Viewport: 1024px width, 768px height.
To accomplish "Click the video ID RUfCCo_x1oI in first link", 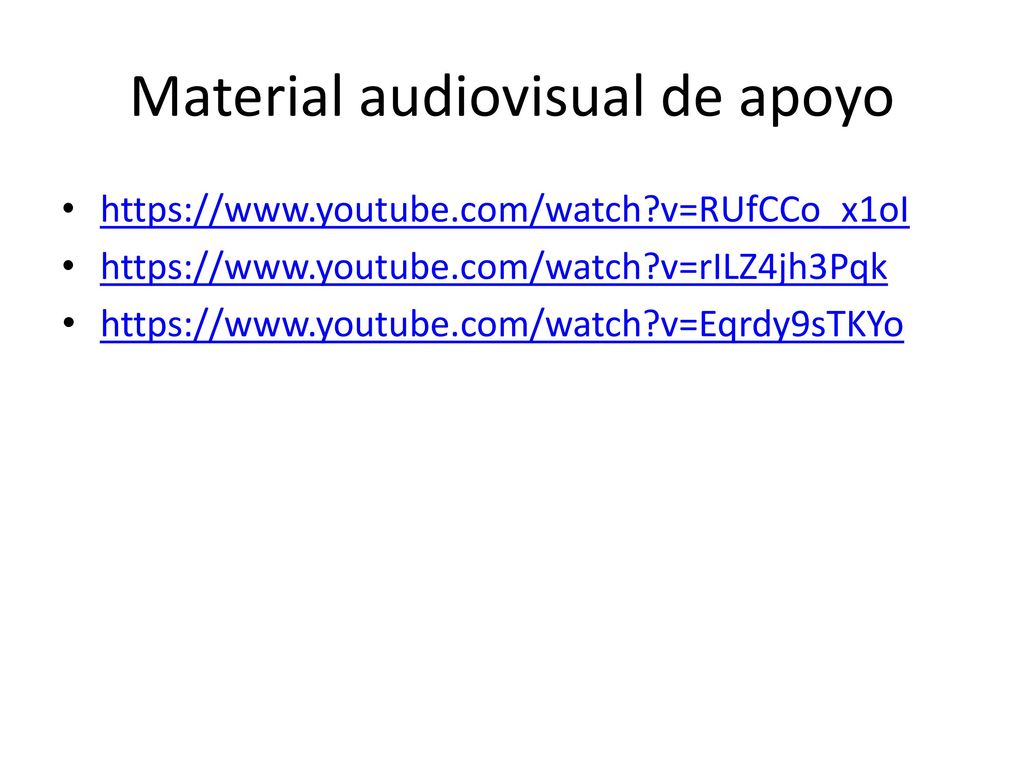I will (804, 210).
